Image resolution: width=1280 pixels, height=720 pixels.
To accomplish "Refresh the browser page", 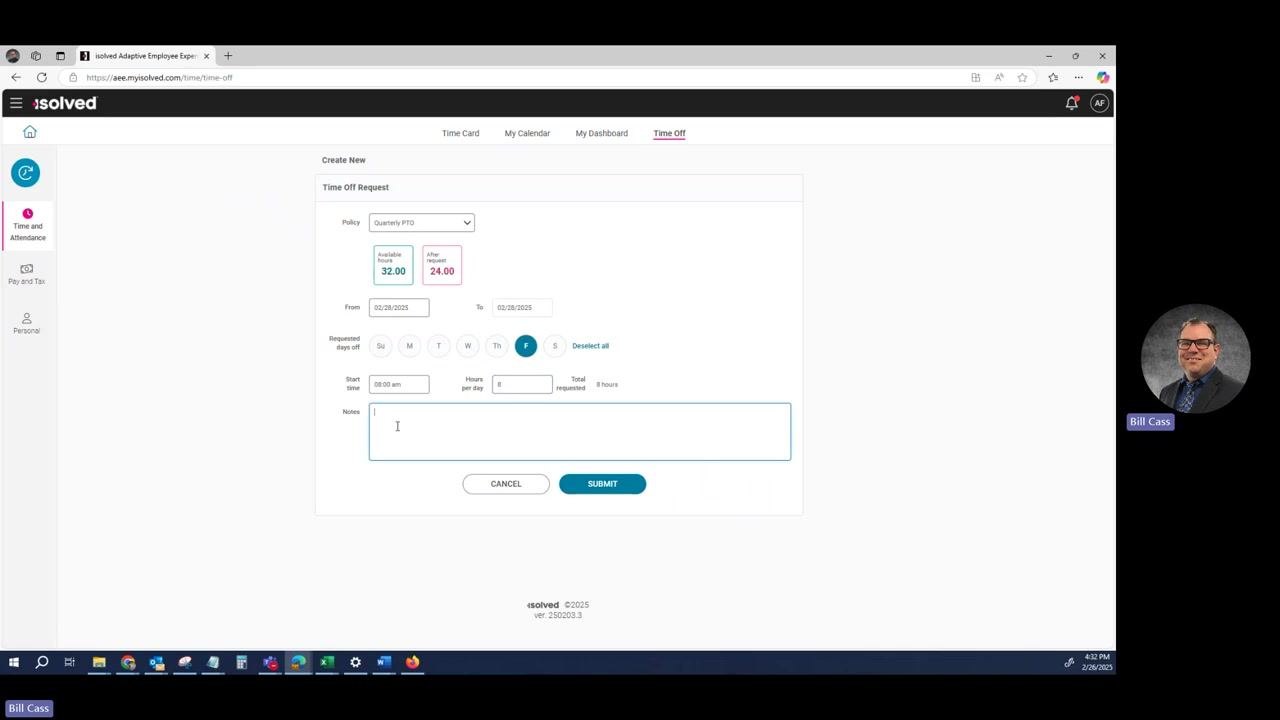I will point(42,77).
